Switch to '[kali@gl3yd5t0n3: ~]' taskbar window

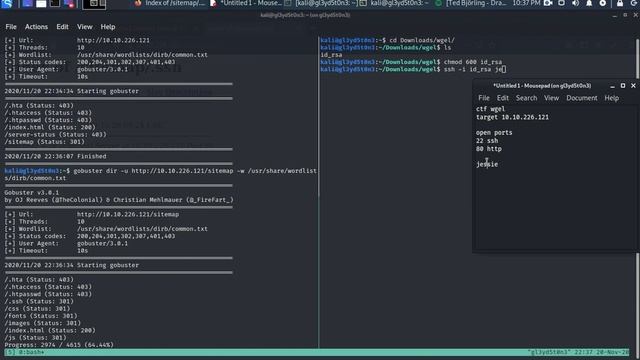(x=321, y=3)
